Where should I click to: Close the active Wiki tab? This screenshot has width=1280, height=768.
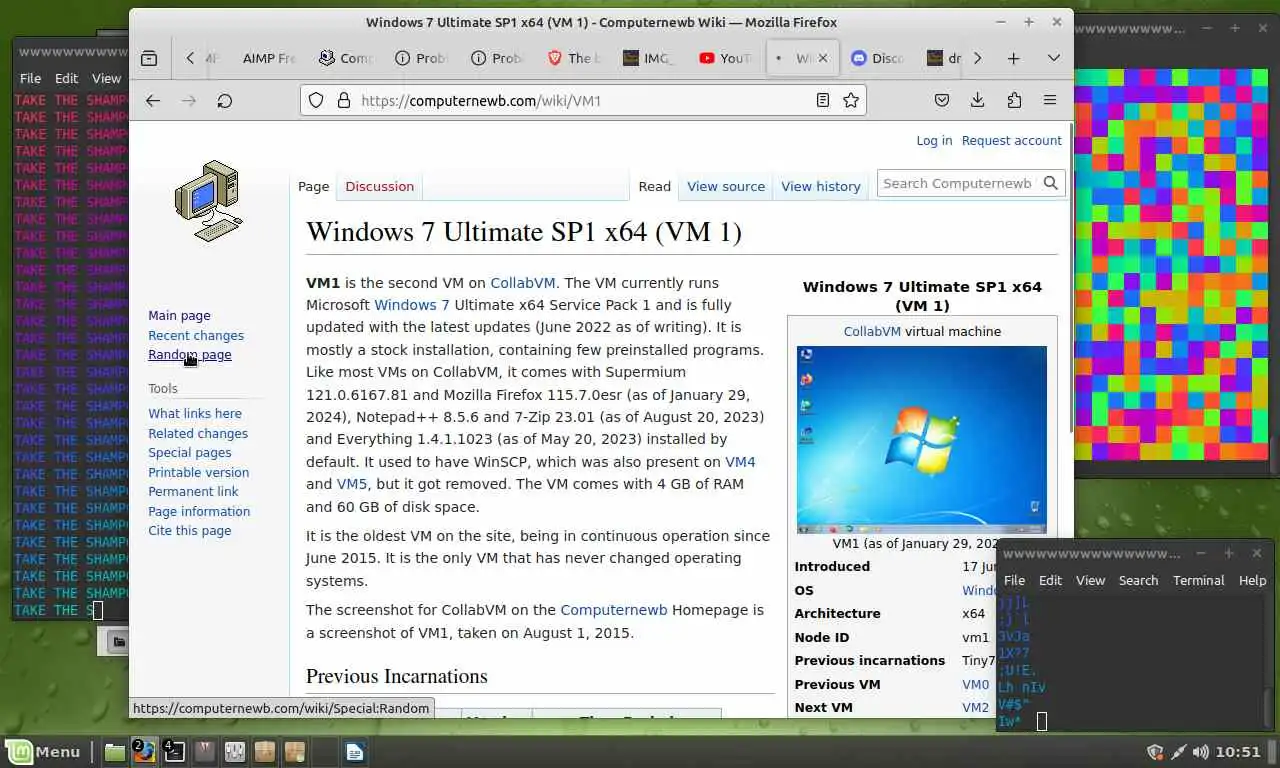823,58
